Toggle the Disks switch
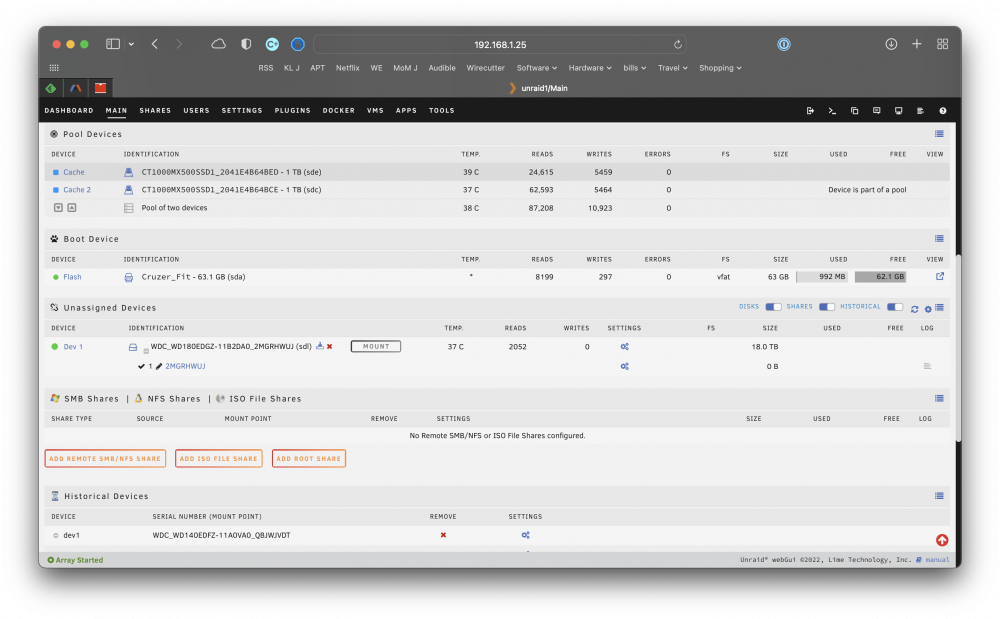Viewport: 1000px width, 619px height. pyautogui.click(x=773, y=307)
